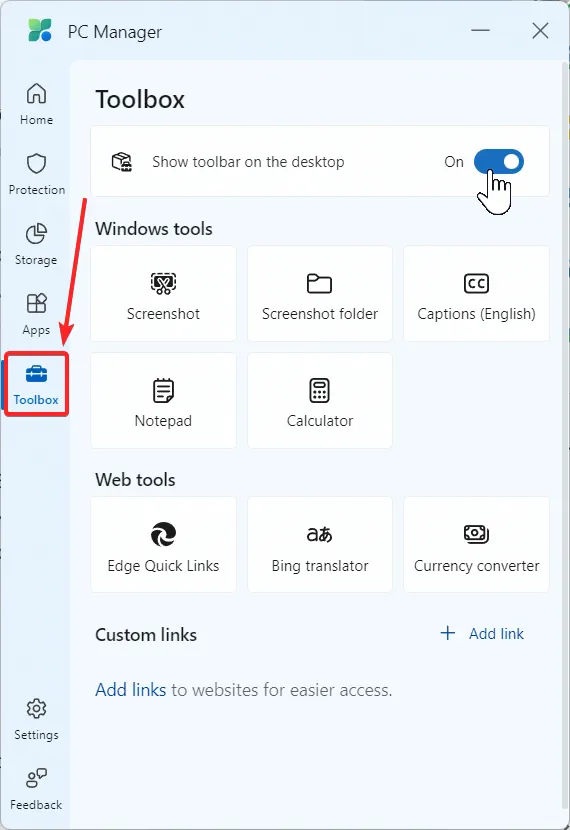
Task: Click the plus icon beside Add link
Action: click(x=448, y=633)
